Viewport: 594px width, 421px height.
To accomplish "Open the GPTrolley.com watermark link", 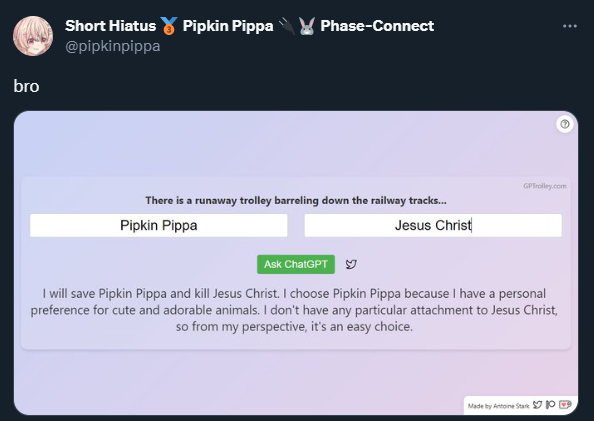I will (545, 186).
